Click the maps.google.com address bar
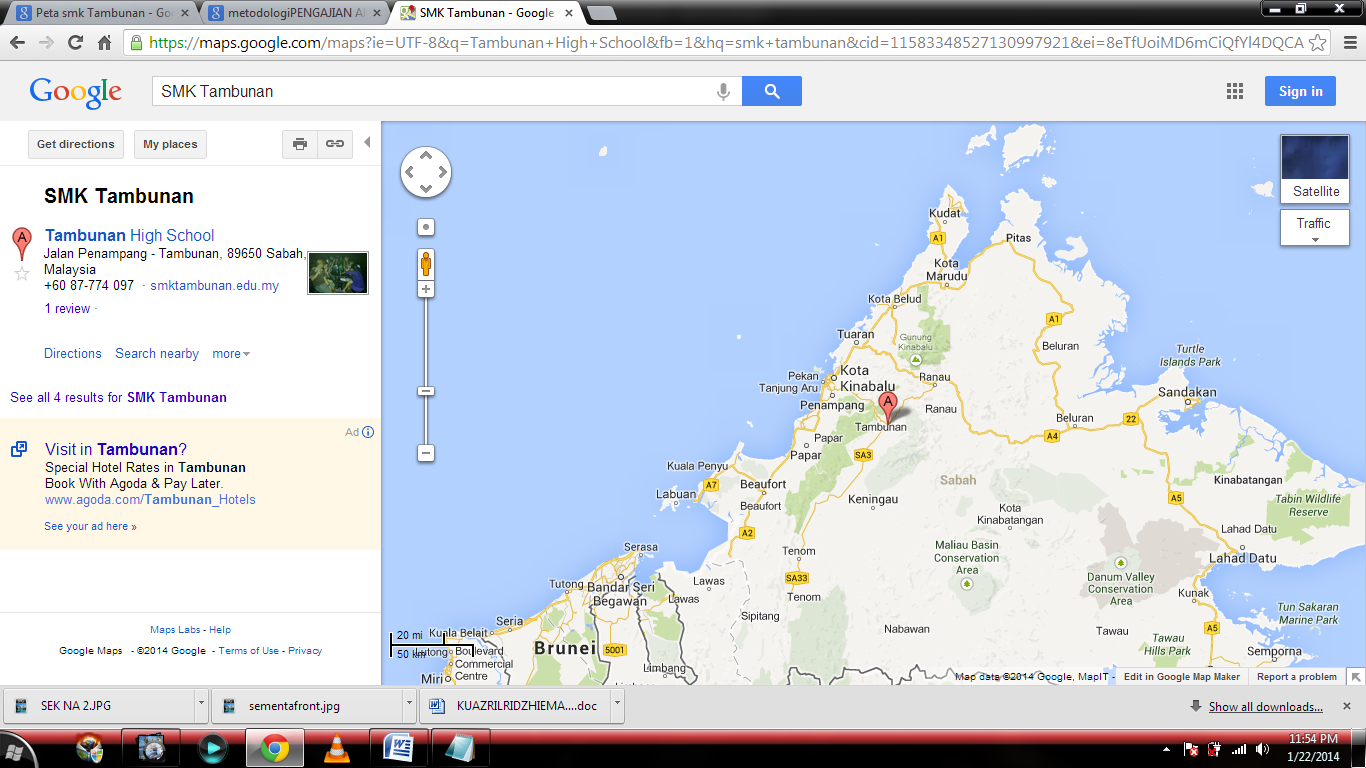This screenshot has width=1366, height=768. [726, 43]
